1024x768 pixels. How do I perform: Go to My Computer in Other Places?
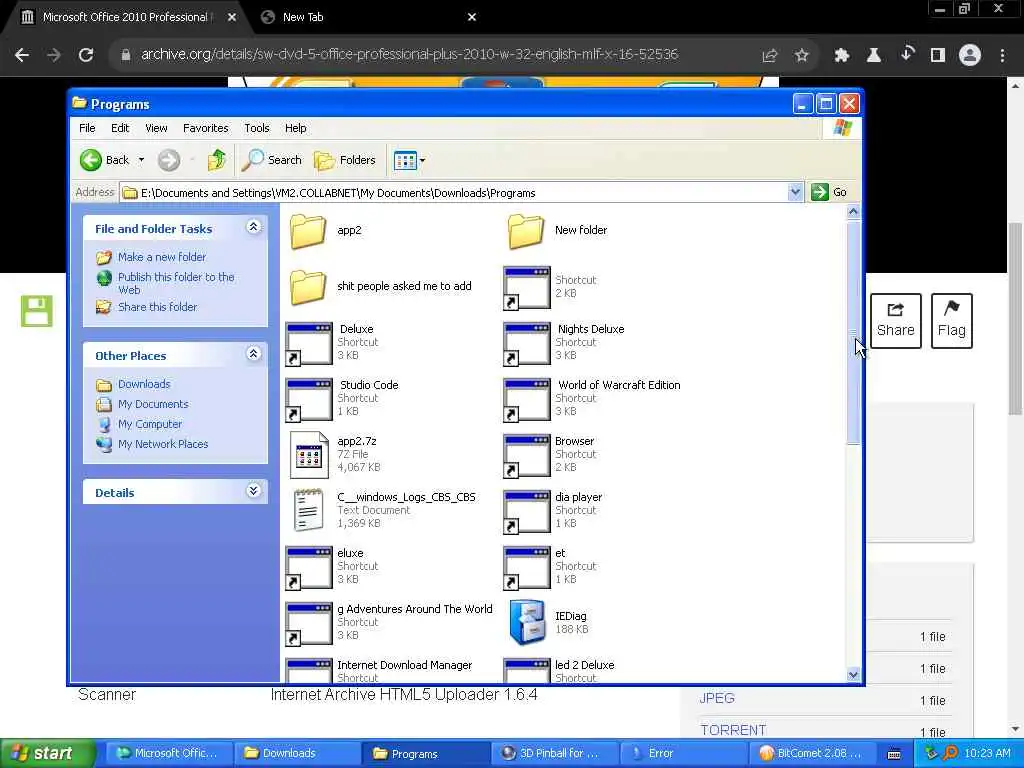(150, 424)
